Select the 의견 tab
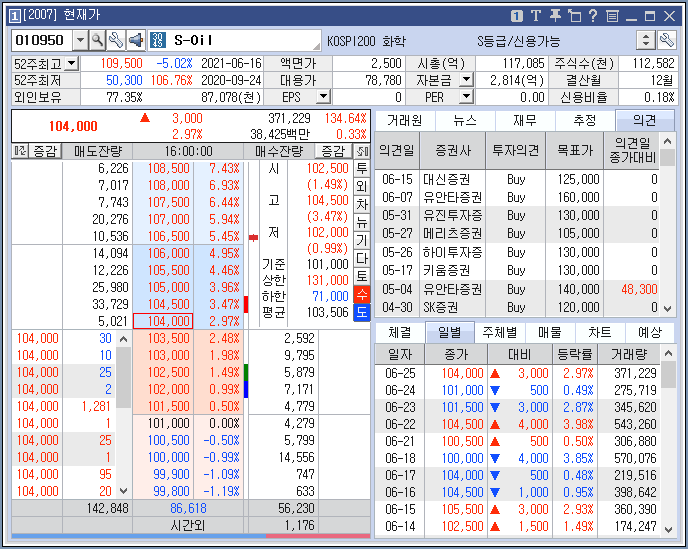The height and width of the screenshot is (549, 688). pyautogui.click(x=645, y=120)
